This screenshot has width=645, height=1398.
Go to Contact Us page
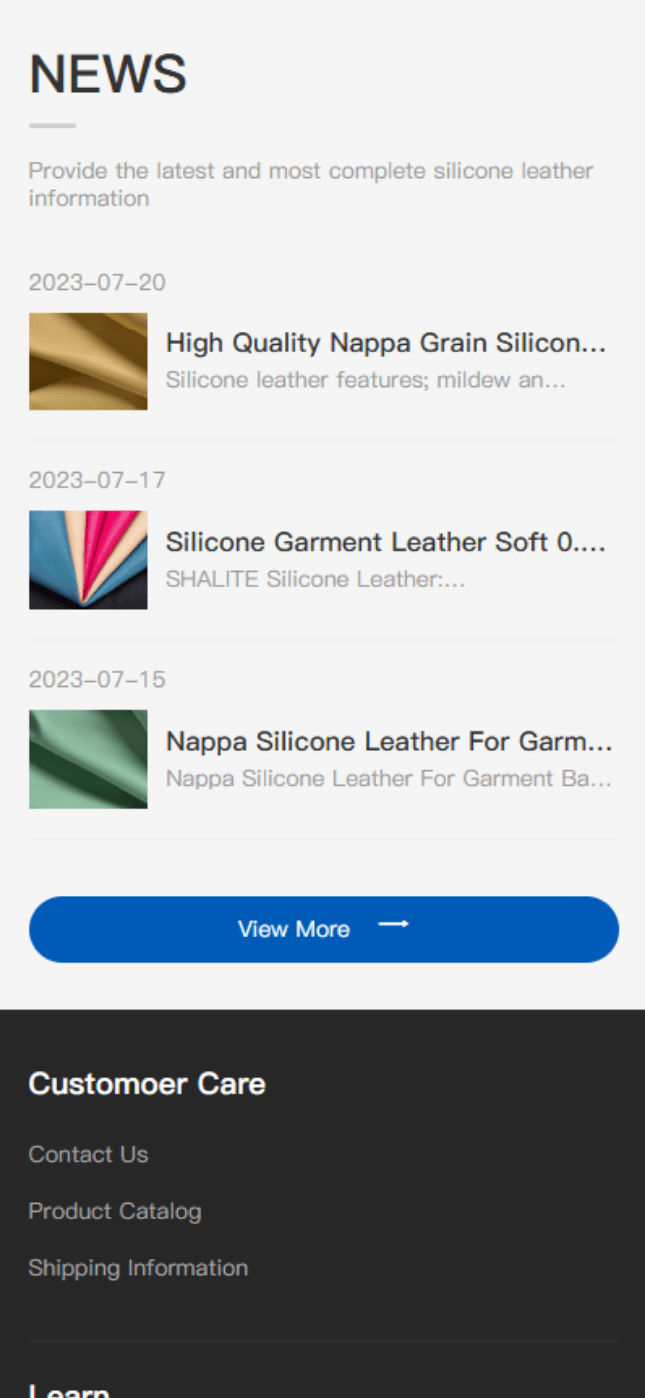click(88, 1154)
